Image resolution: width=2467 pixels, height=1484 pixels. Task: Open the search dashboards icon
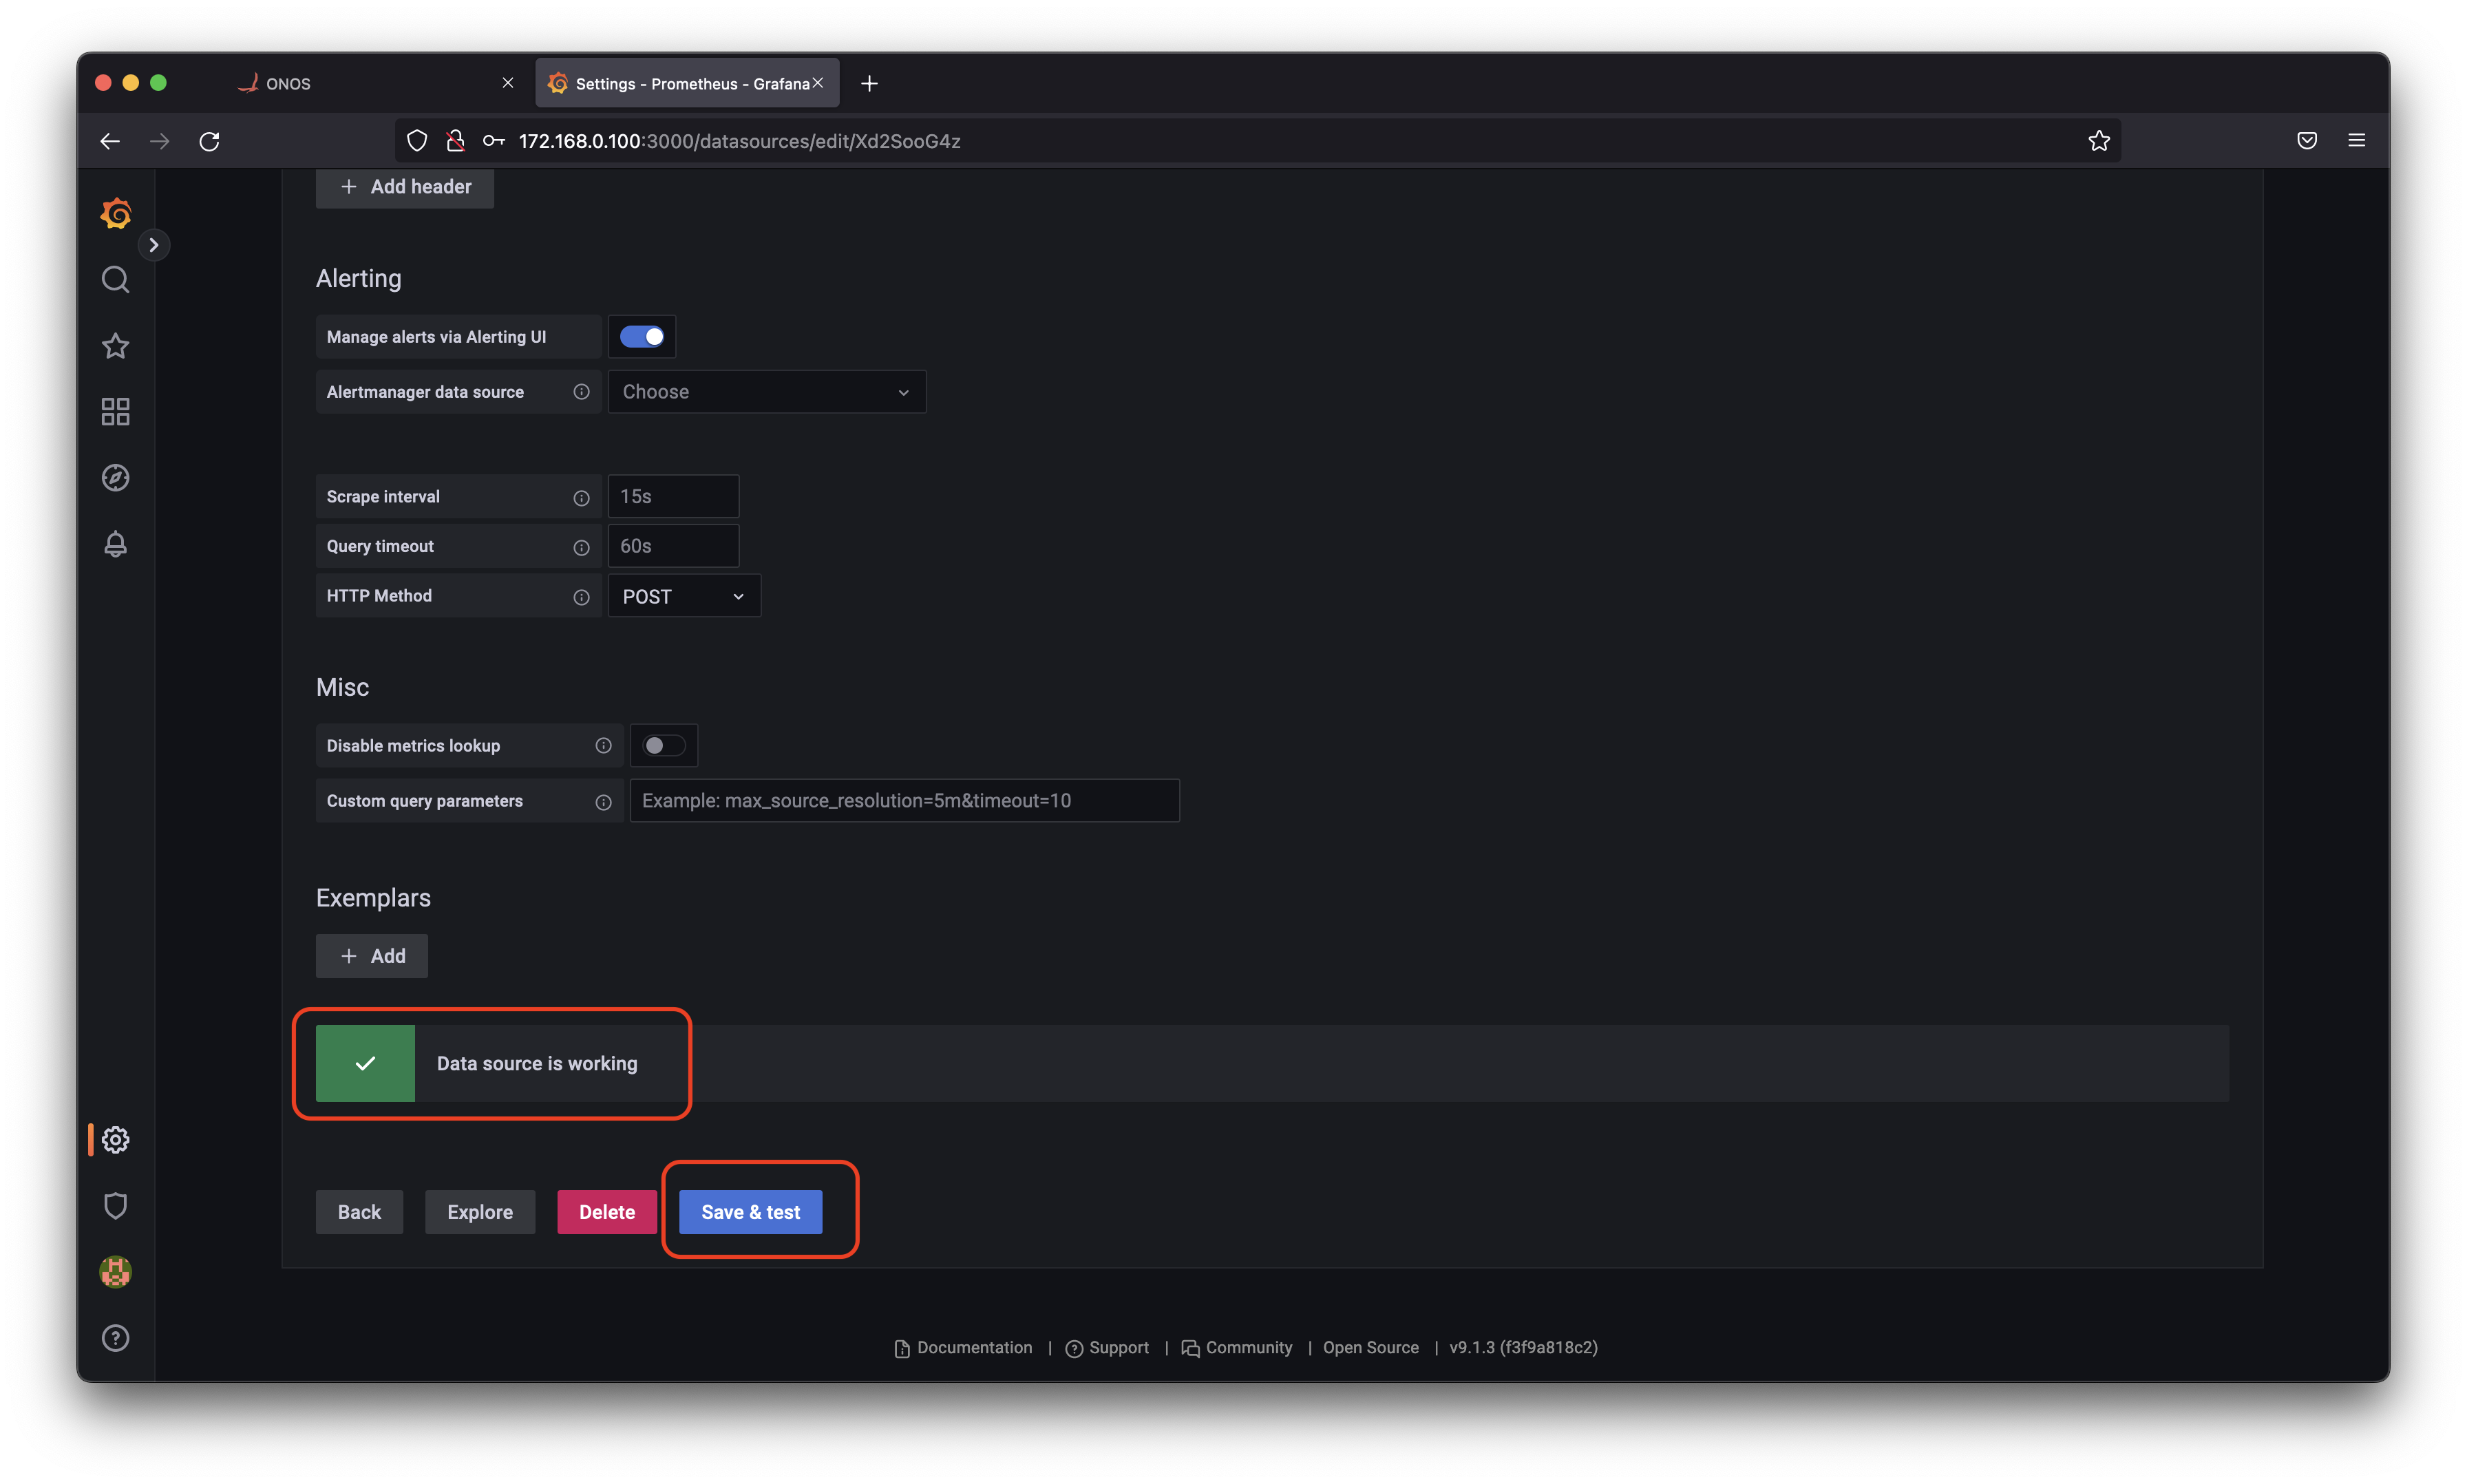[116, 279]
